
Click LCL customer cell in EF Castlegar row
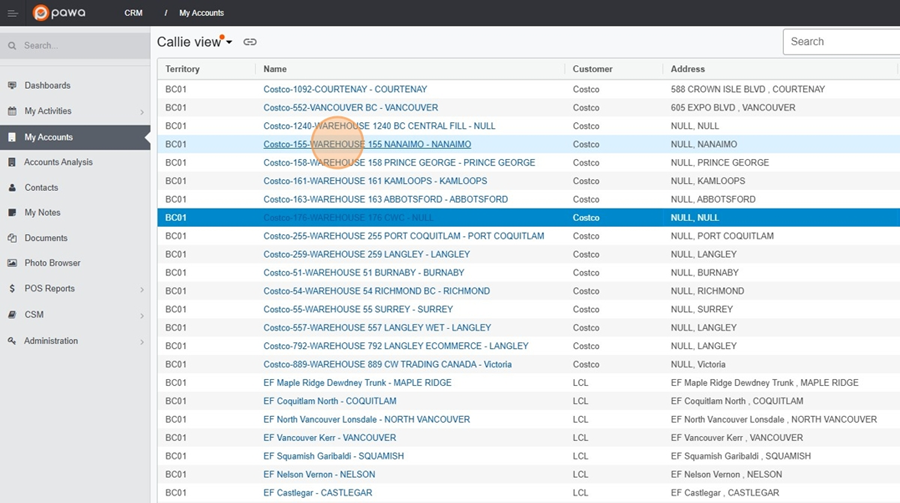(x=580, y=493)
